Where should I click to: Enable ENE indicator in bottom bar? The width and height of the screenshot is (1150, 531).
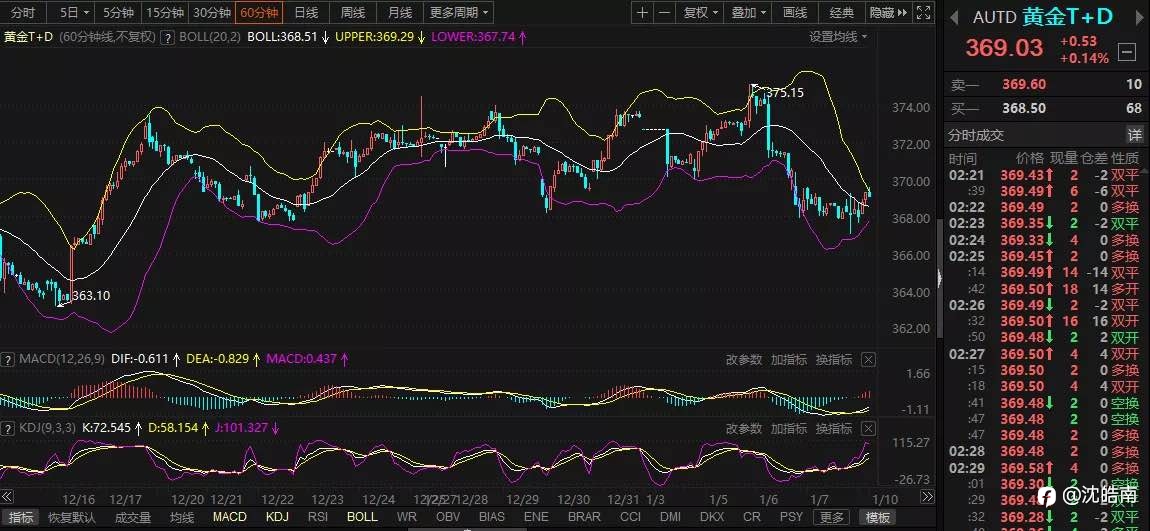pos(536,517)
